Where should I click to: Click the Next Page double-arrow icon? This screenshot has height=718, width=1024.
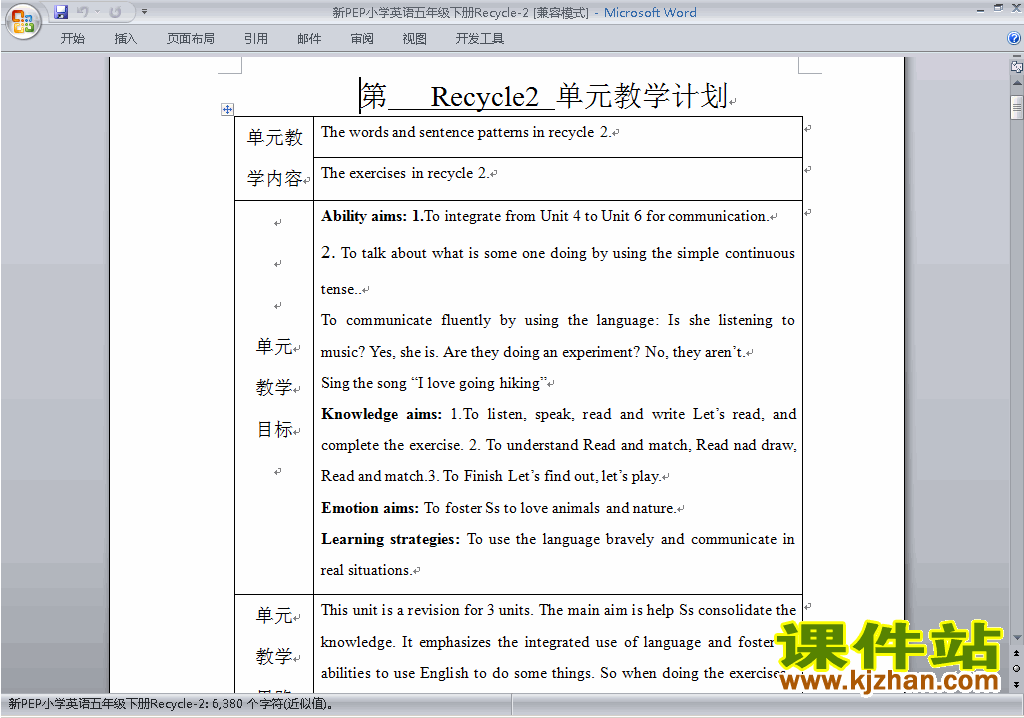coord(1016,684)
